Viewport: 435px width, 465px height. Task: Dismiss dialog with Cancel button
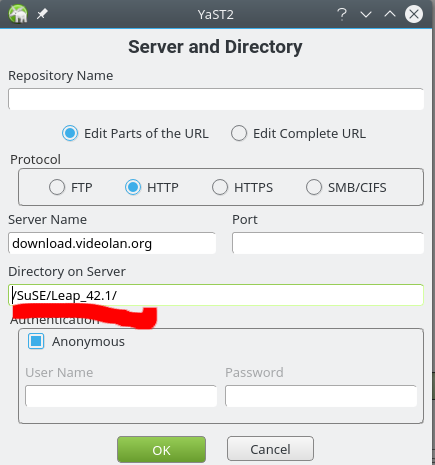click(x=270, y=449)
